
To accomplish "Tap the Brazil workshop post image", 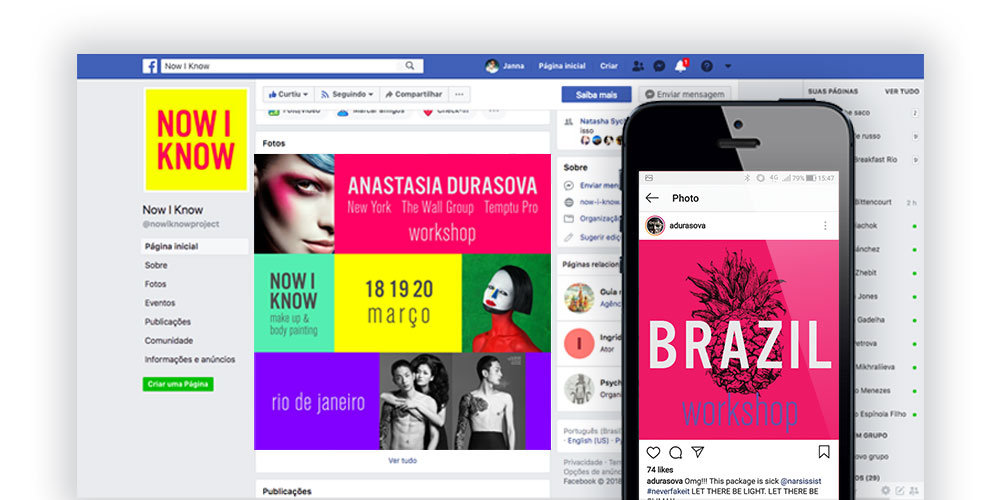I will point(739,340).
